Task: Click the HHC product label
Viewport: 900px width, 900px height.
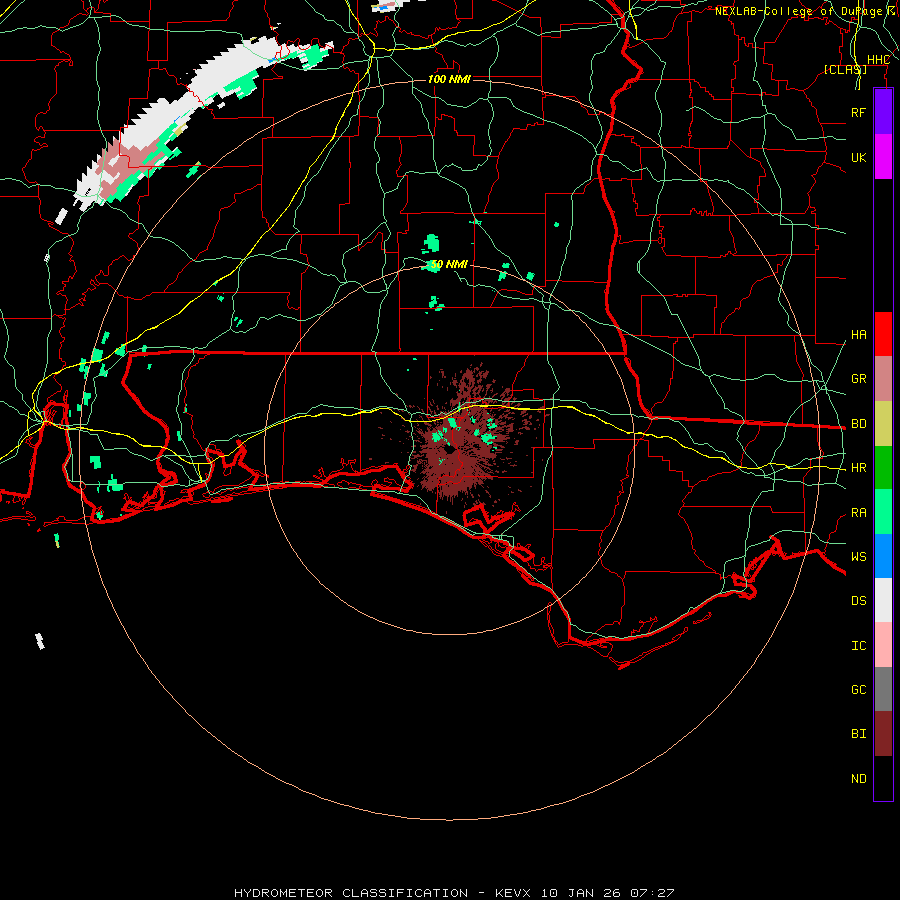Action: (878, 60)
